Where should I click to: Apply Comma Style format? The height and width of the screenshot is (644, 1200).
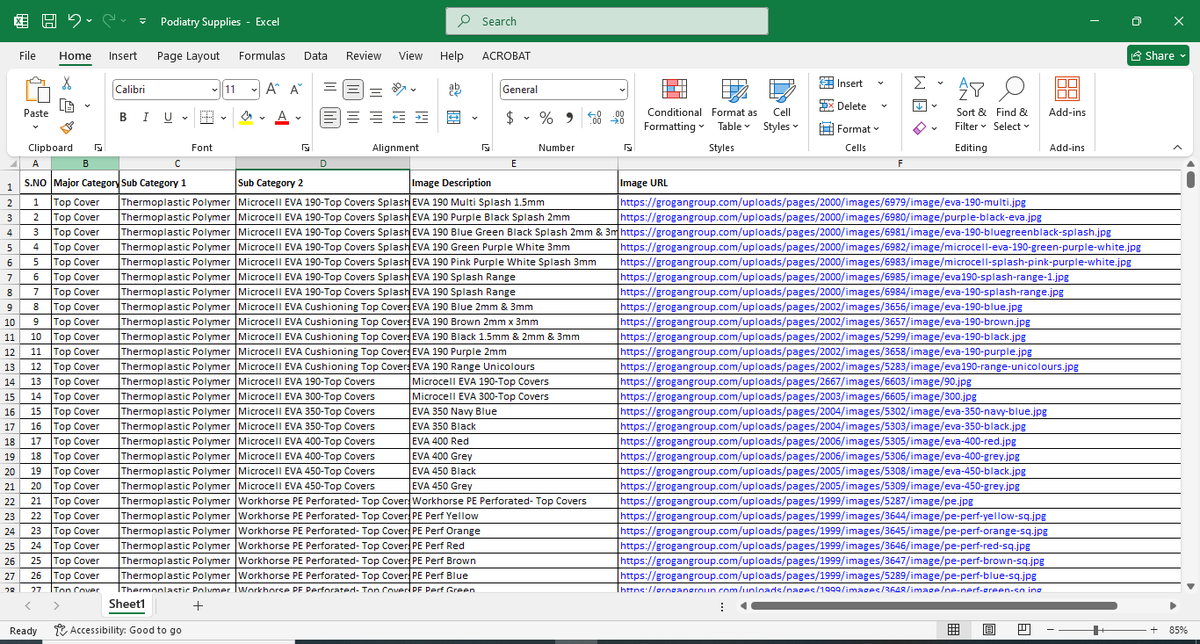[x=569, y=118]
